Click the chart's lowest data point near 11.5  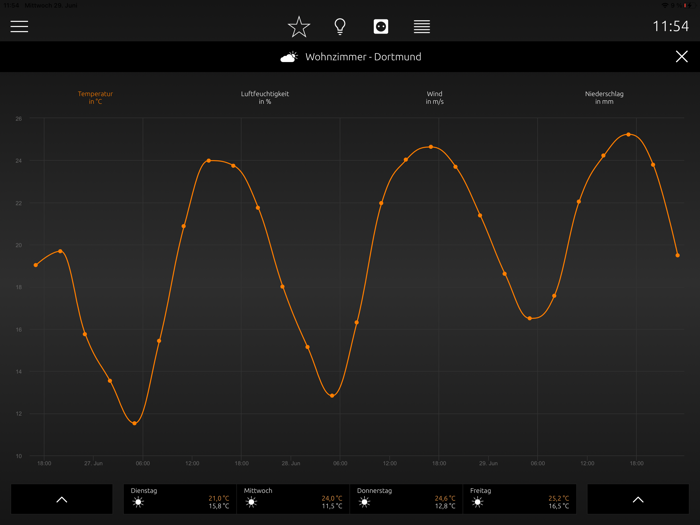tap(134, 423)
